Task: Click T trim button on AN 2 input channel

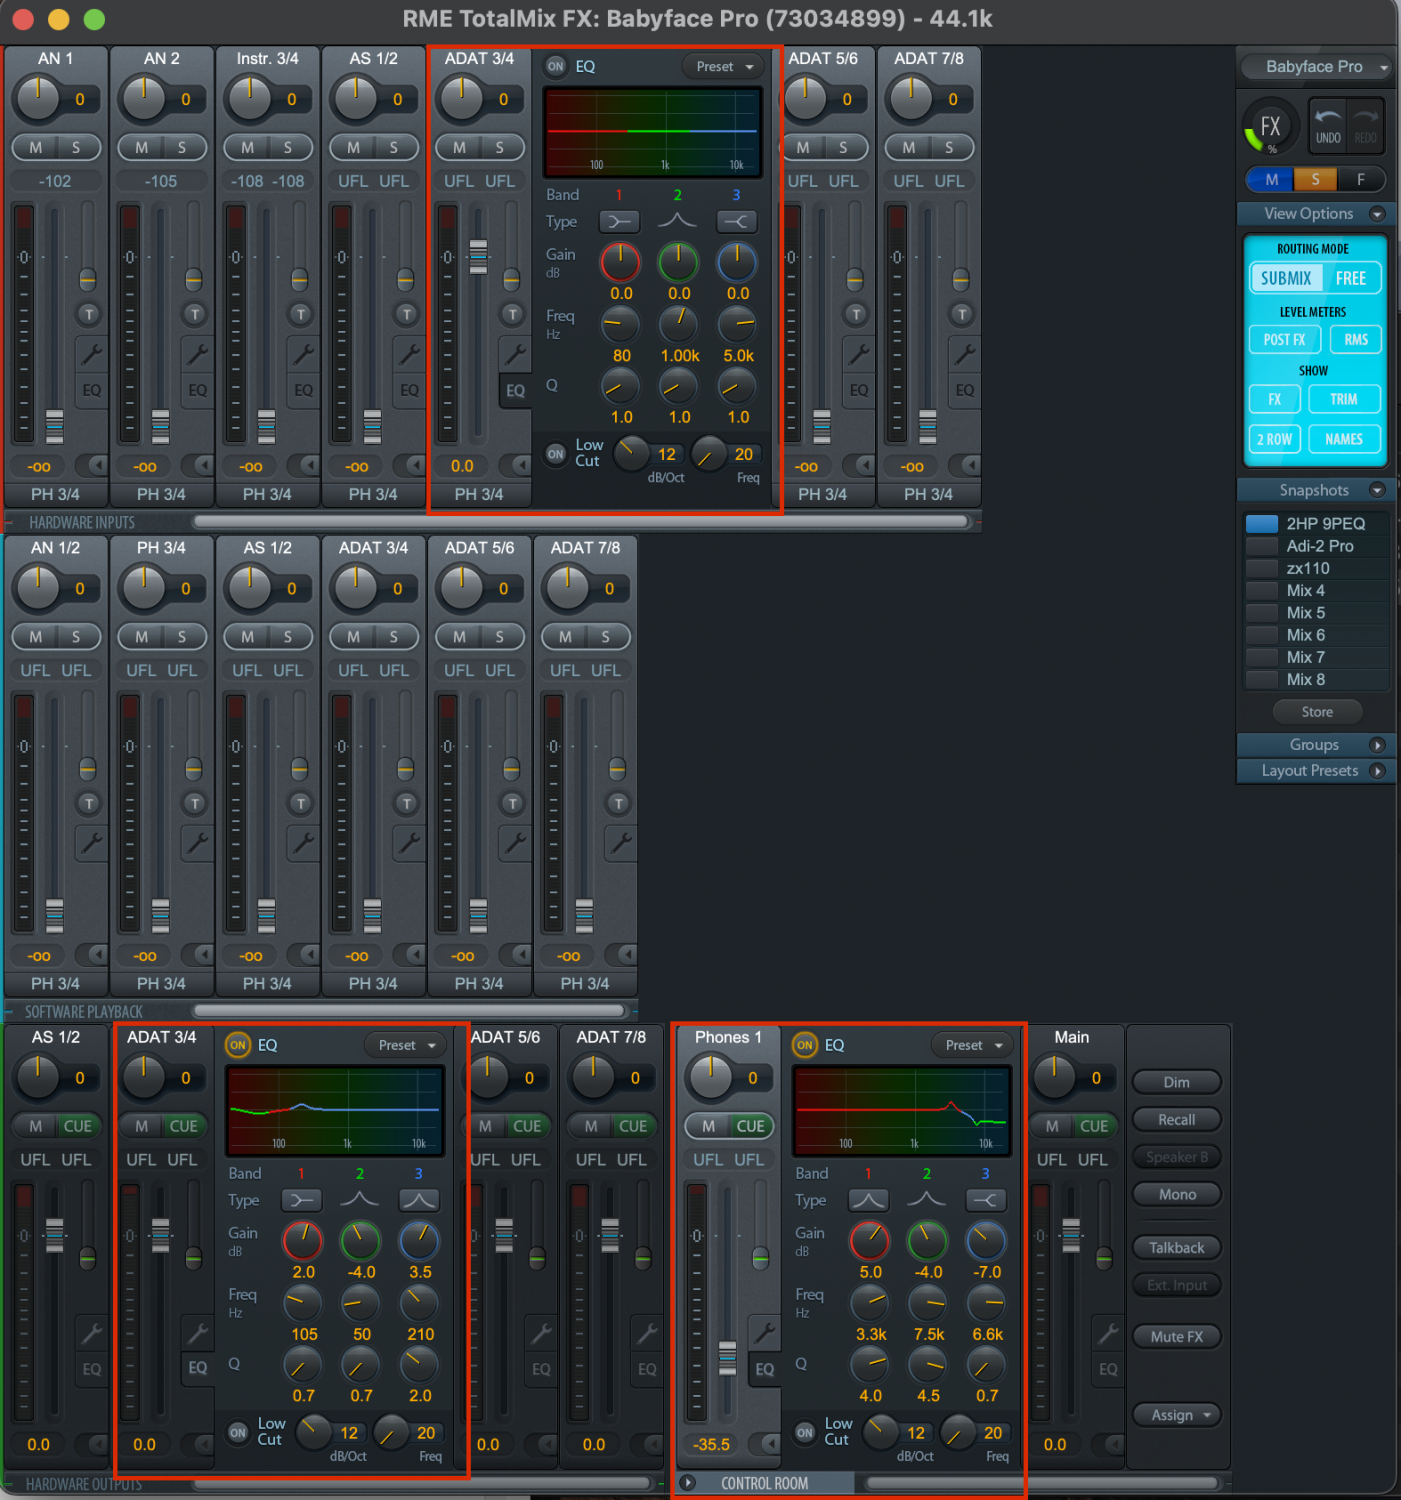Action: (194, 314)
